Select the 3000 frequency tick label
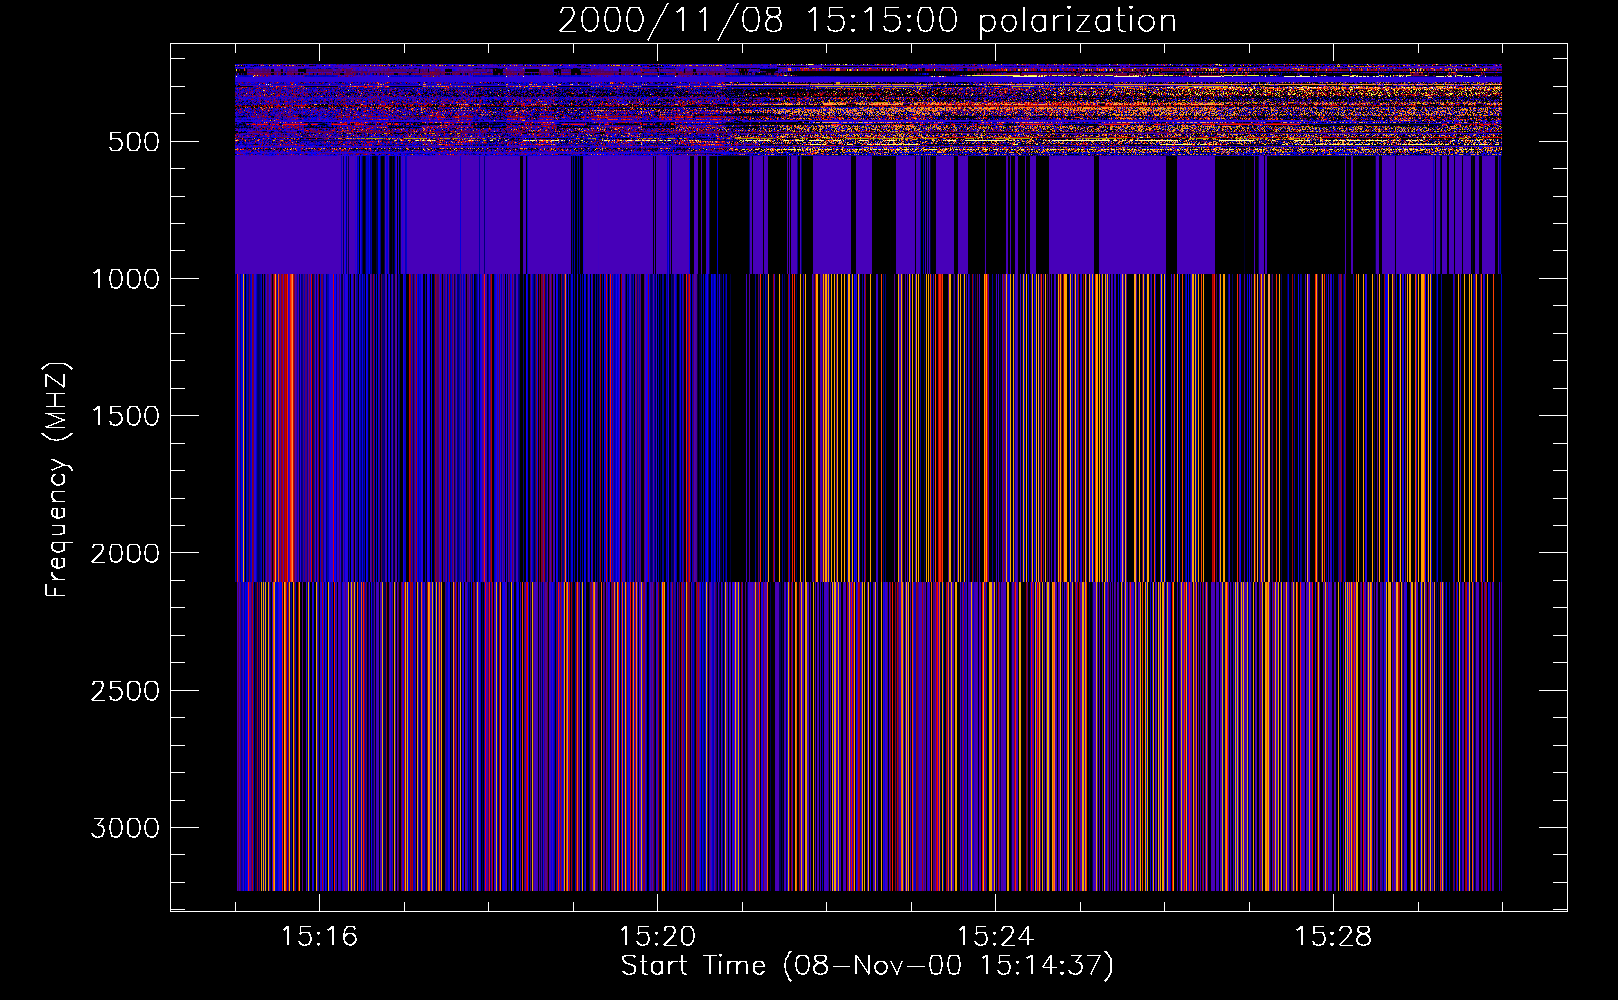Screen dimensions: 1618x1000 click(x=125, y=828)
